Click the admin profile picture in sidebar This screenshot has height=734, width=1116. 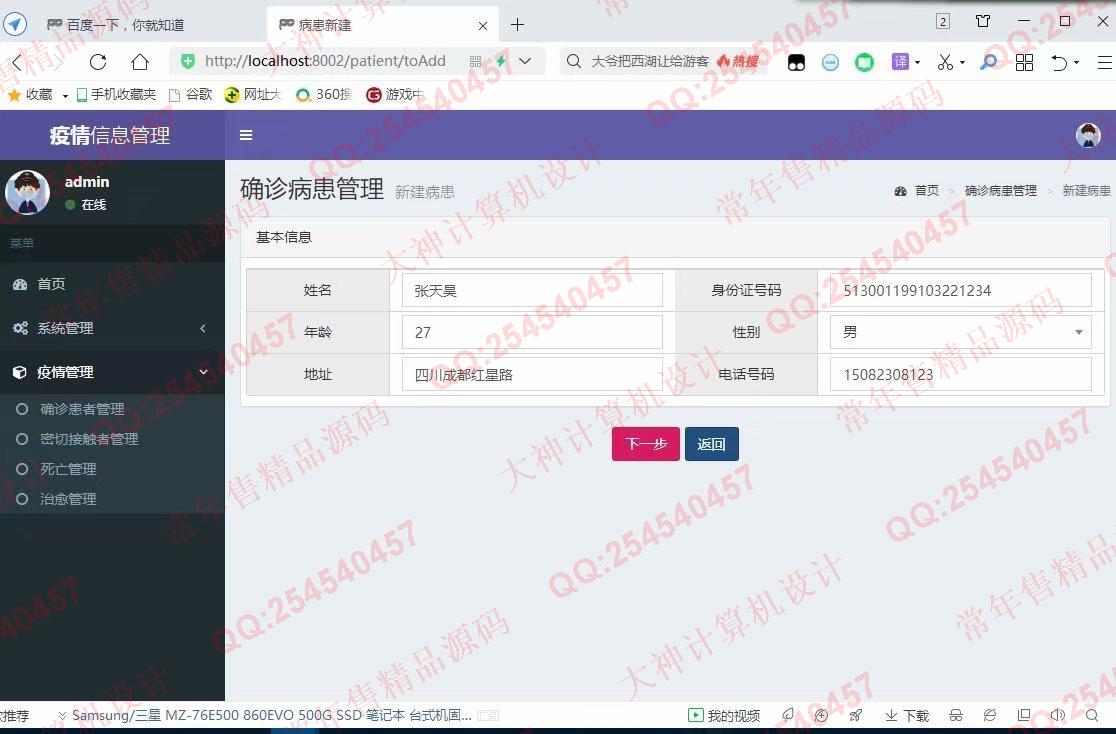(x=27, y=192)
